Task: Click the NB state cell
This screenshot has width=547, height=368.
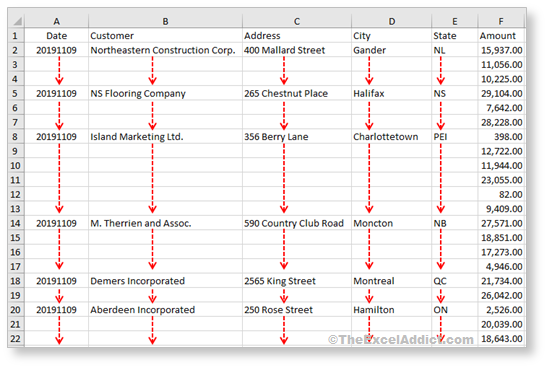Action: point(455,223)
